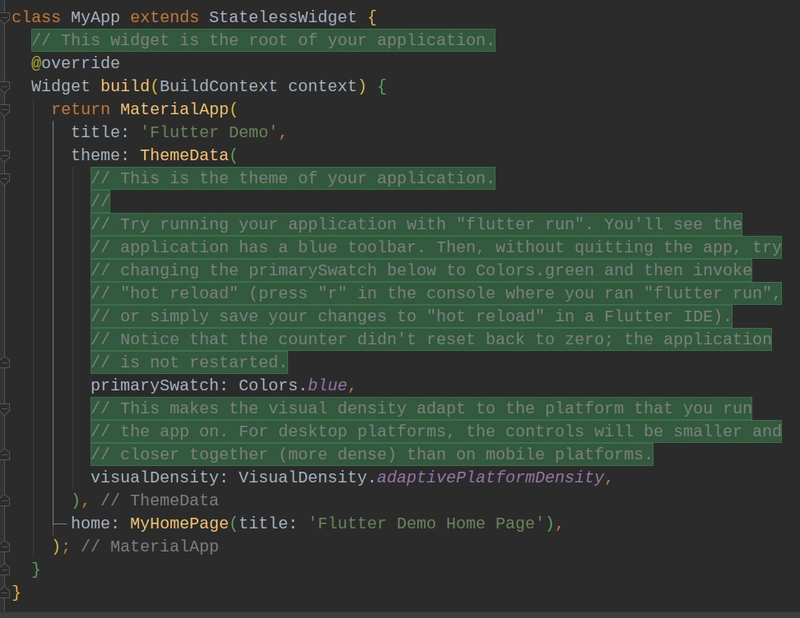Click the @override annotation

76,63
